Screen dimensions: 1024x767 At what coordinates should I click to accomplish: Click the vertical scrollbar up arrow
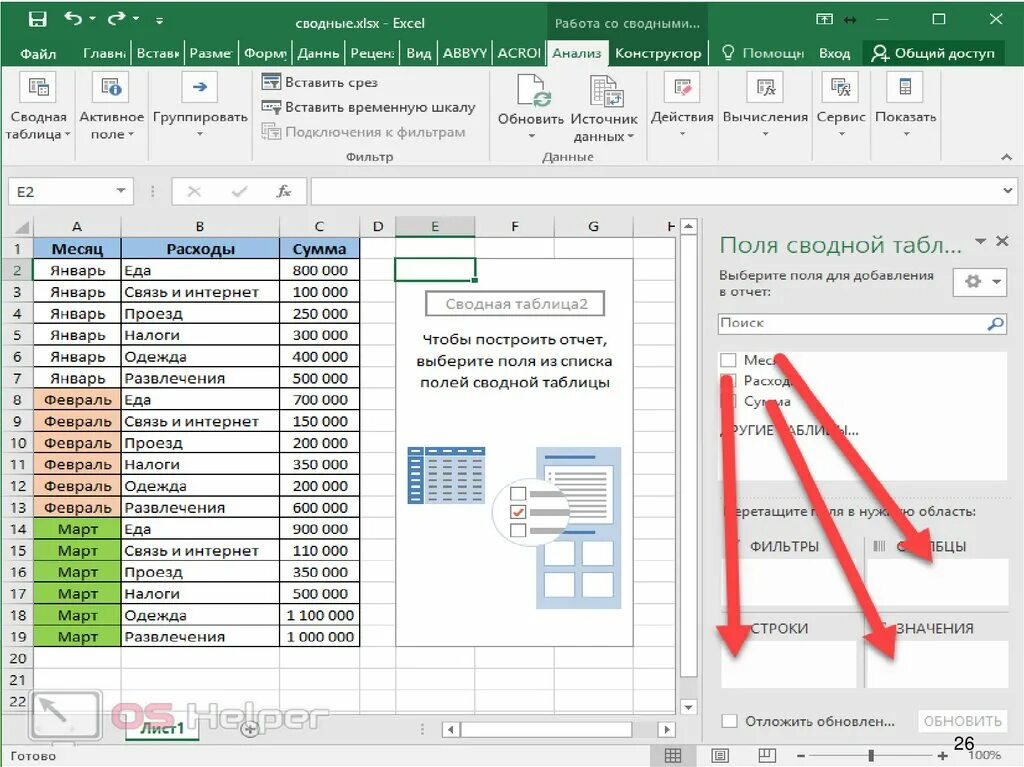click(688, 226)
